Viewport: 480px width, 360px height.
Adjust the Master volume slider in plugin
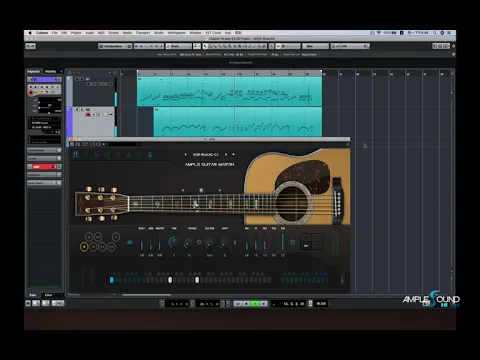point(159,242)
